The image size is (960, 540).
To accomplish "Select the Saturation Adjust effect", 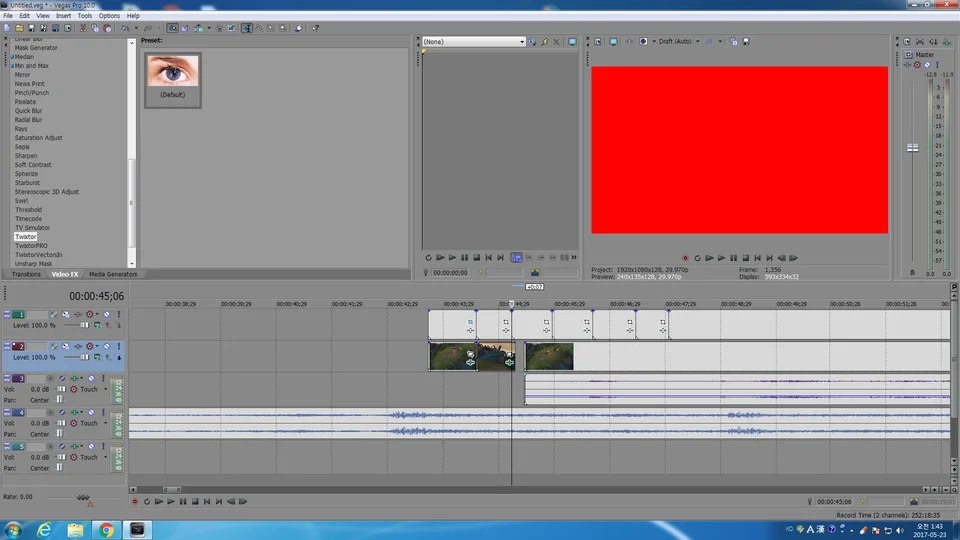I will tap(39, 138).
